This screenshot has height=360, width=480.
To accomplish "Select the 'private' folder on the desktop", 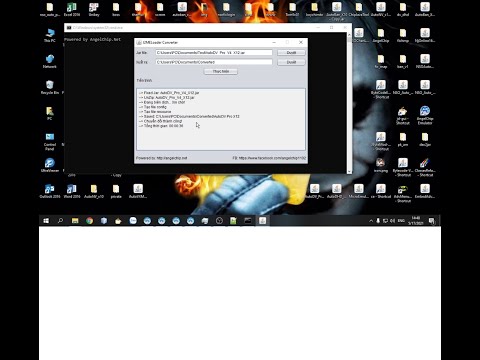I will (x=116, y=191).
